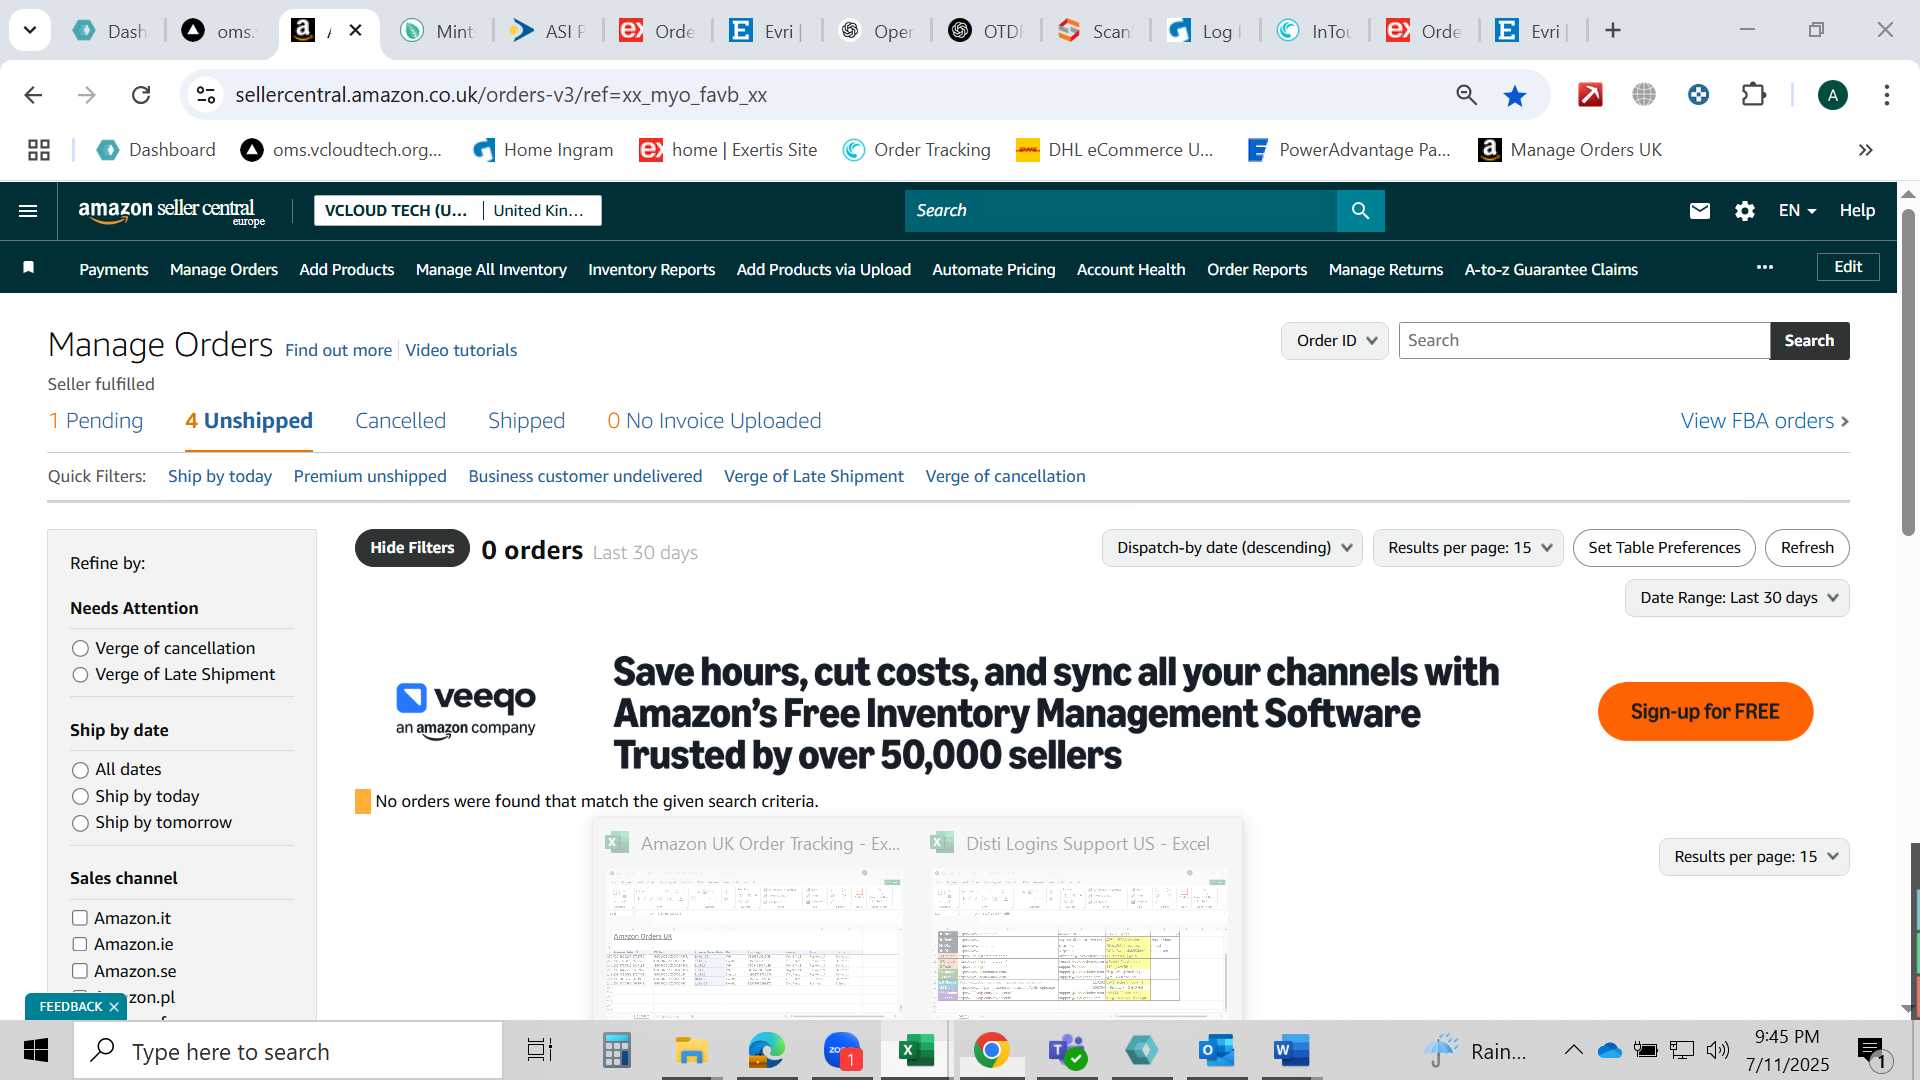Expand hidden system tray icons chevron

click(1573, 1050)
